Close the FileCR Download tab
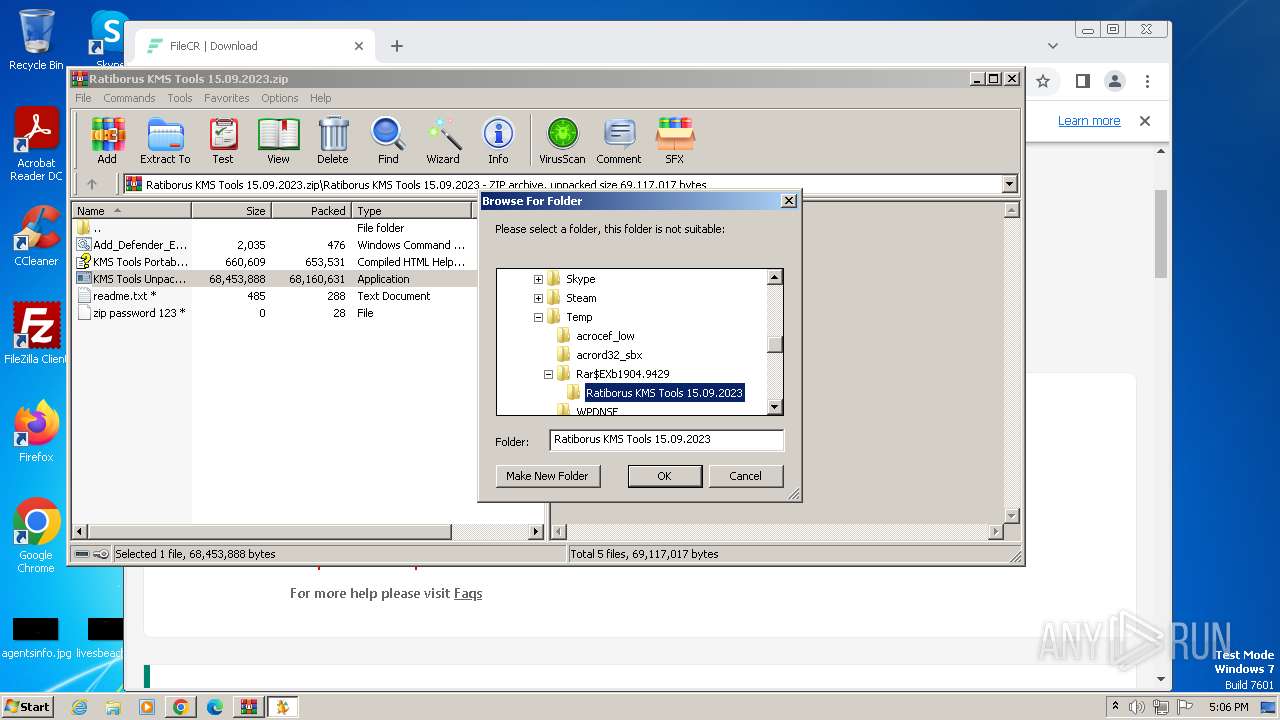The height and width of the screenshot is (720, 1280). [x=359, y=46]
